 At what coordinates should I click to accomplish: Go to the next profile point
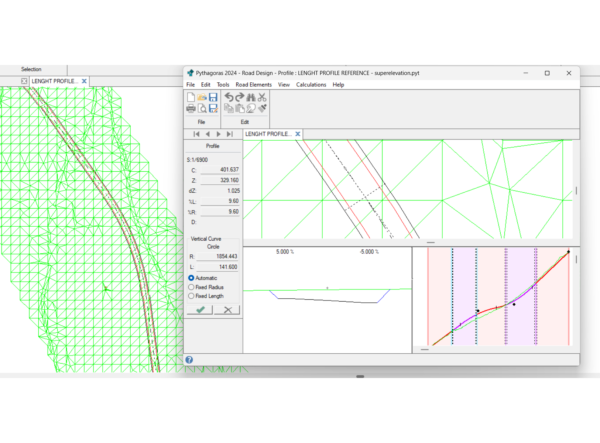pyautogui.click(x=218, y=134)
